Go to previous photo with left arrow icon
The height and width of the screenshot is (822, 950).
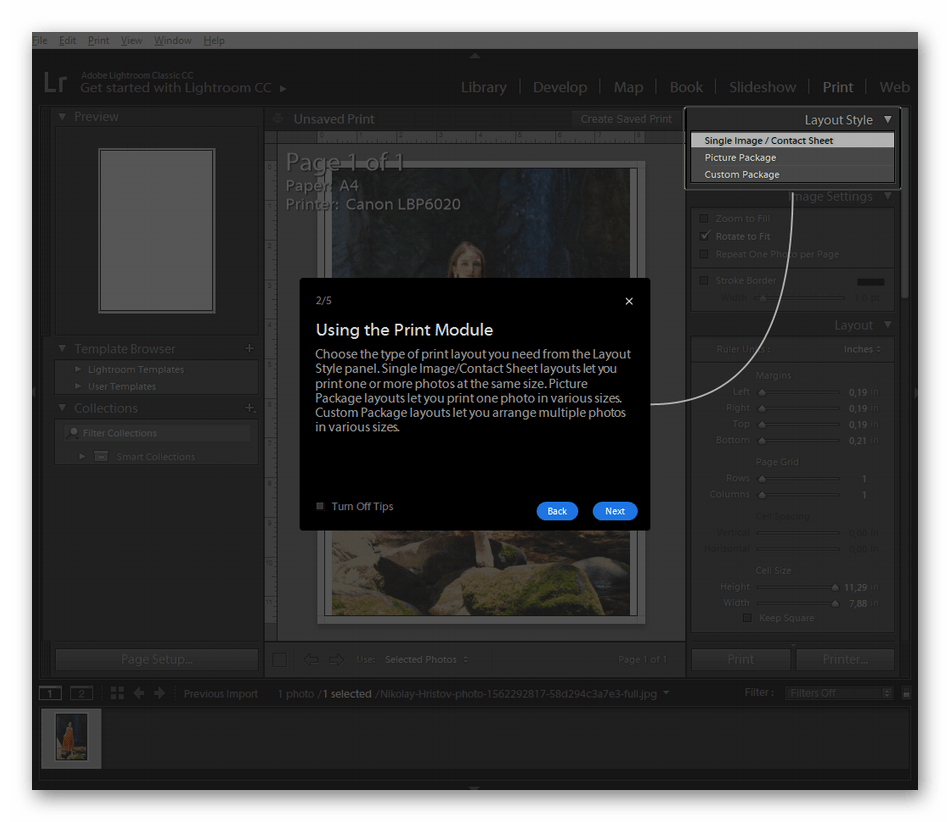click(x=139, y=693)
